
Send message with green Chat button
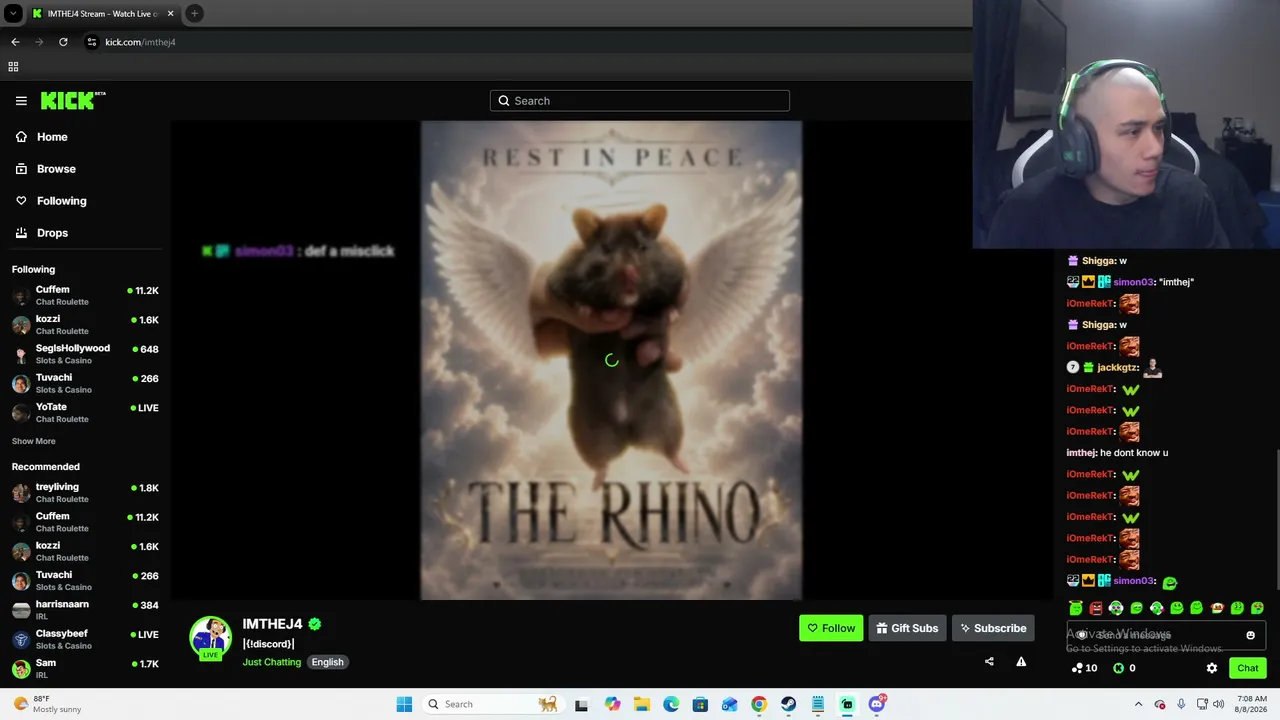1247,668
